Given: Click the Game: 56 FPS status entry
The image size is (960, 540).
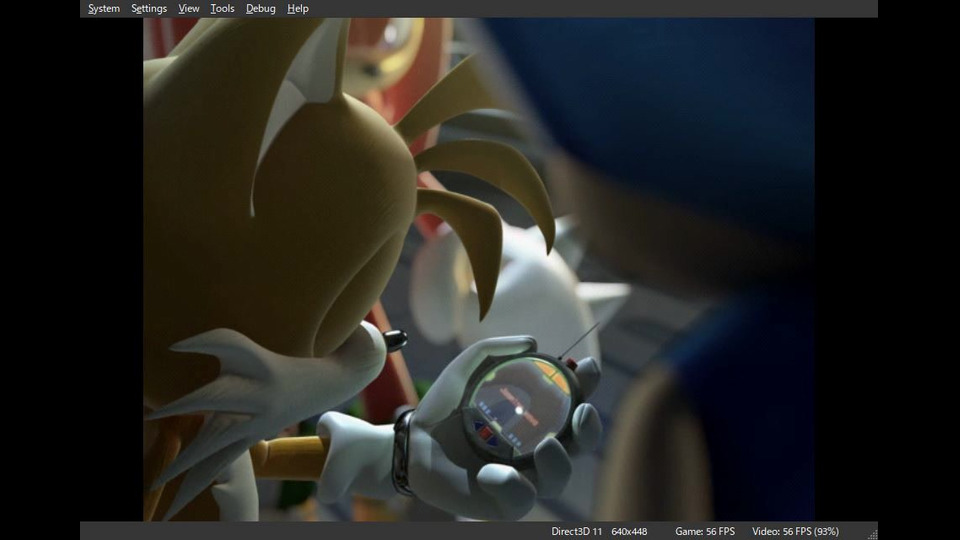Looking at the screenshot, I should coord(705,531).
